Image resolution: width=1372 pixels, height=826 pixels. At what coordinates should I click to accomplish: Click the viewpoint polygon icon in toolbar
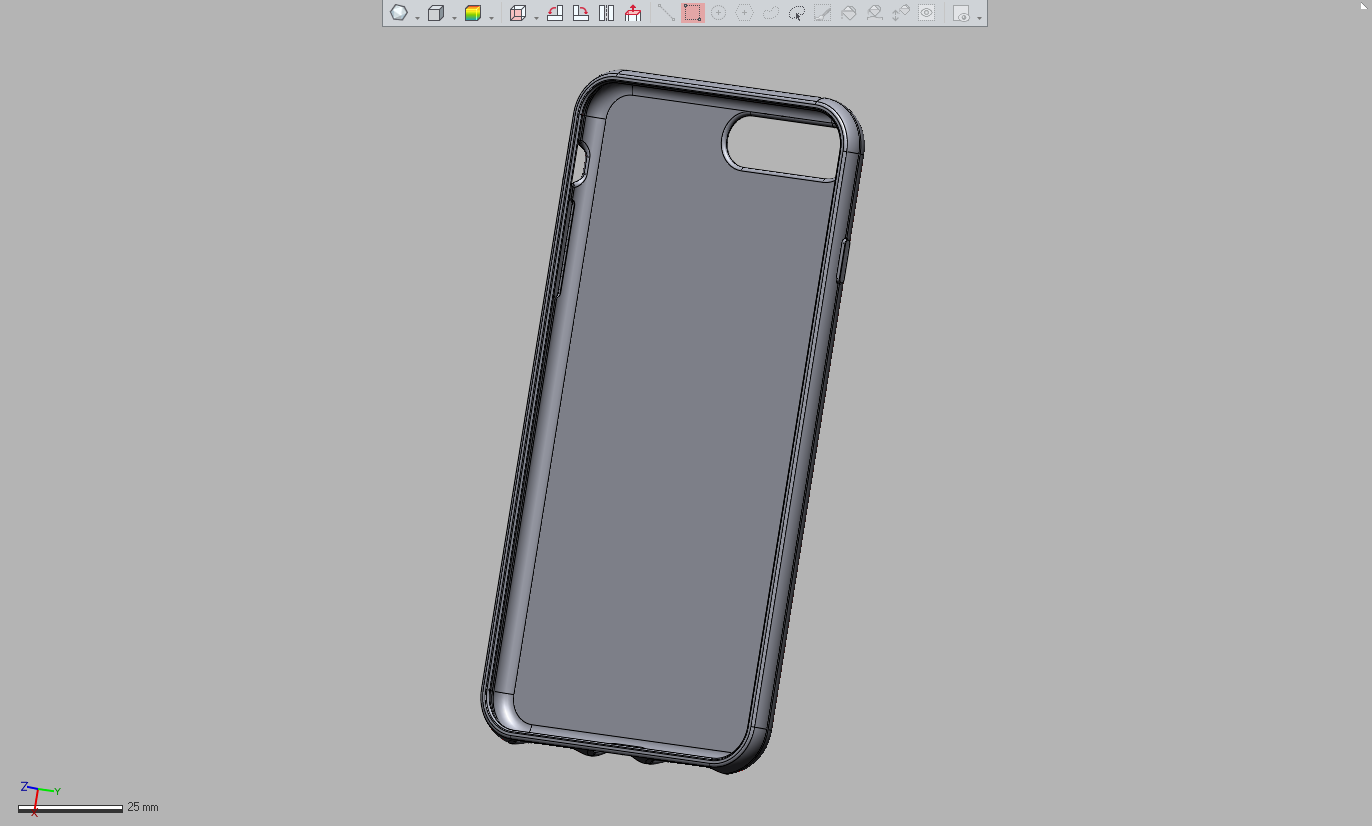pyautogui.click(x=399, y=13)
